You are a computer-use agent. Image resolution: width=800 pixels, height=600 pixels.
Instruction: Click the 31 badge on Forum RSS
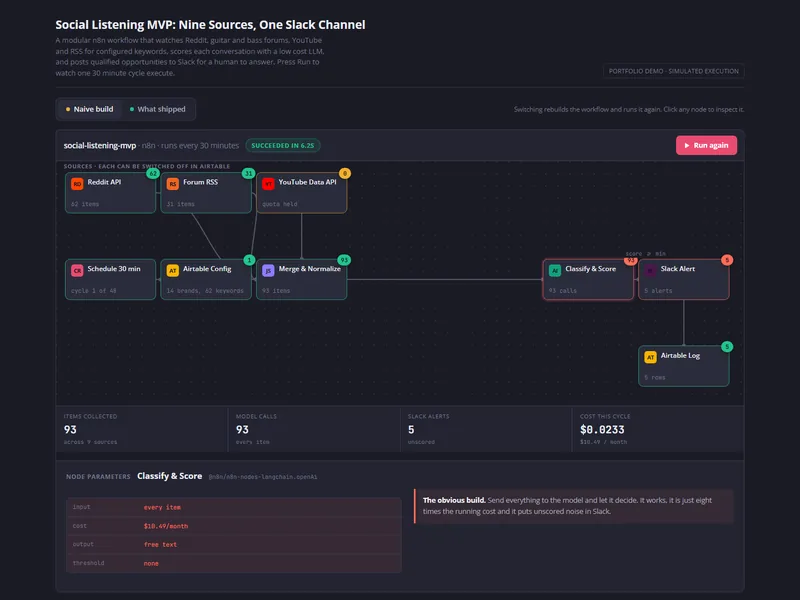point(248,173)
